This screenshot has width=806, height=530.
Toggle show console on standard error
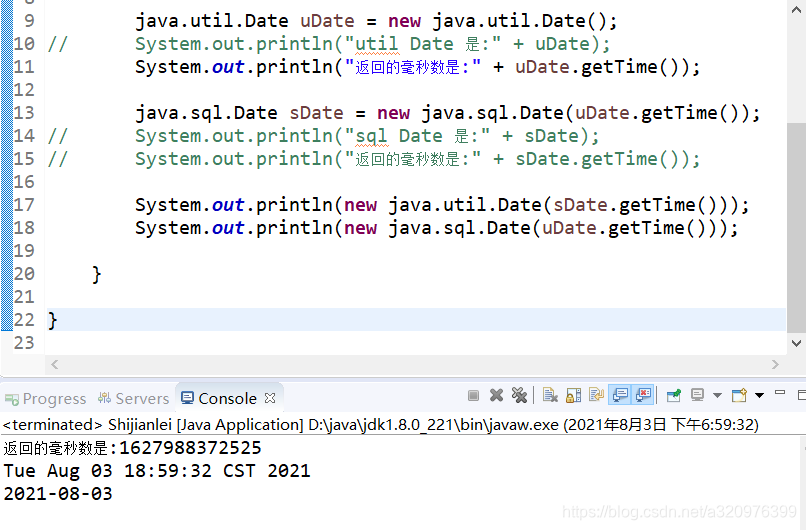click(x=644, y=395)
